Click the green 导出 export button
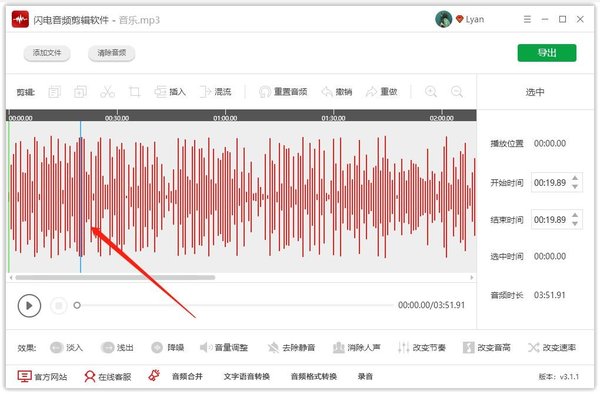The image size is (600, 394). pyautogui.click(x=547, y=53)
